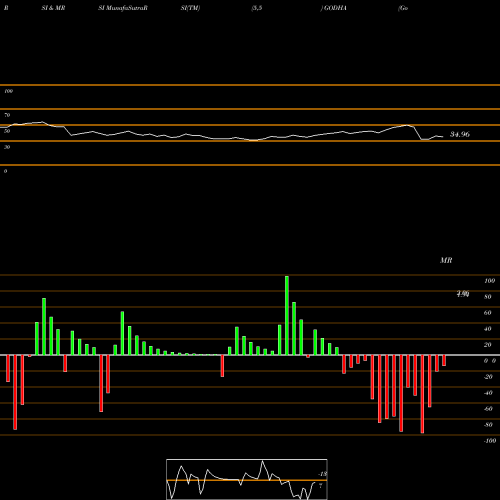
Task: Click the GODHA symbol text in header
Action: coord(335,8)
